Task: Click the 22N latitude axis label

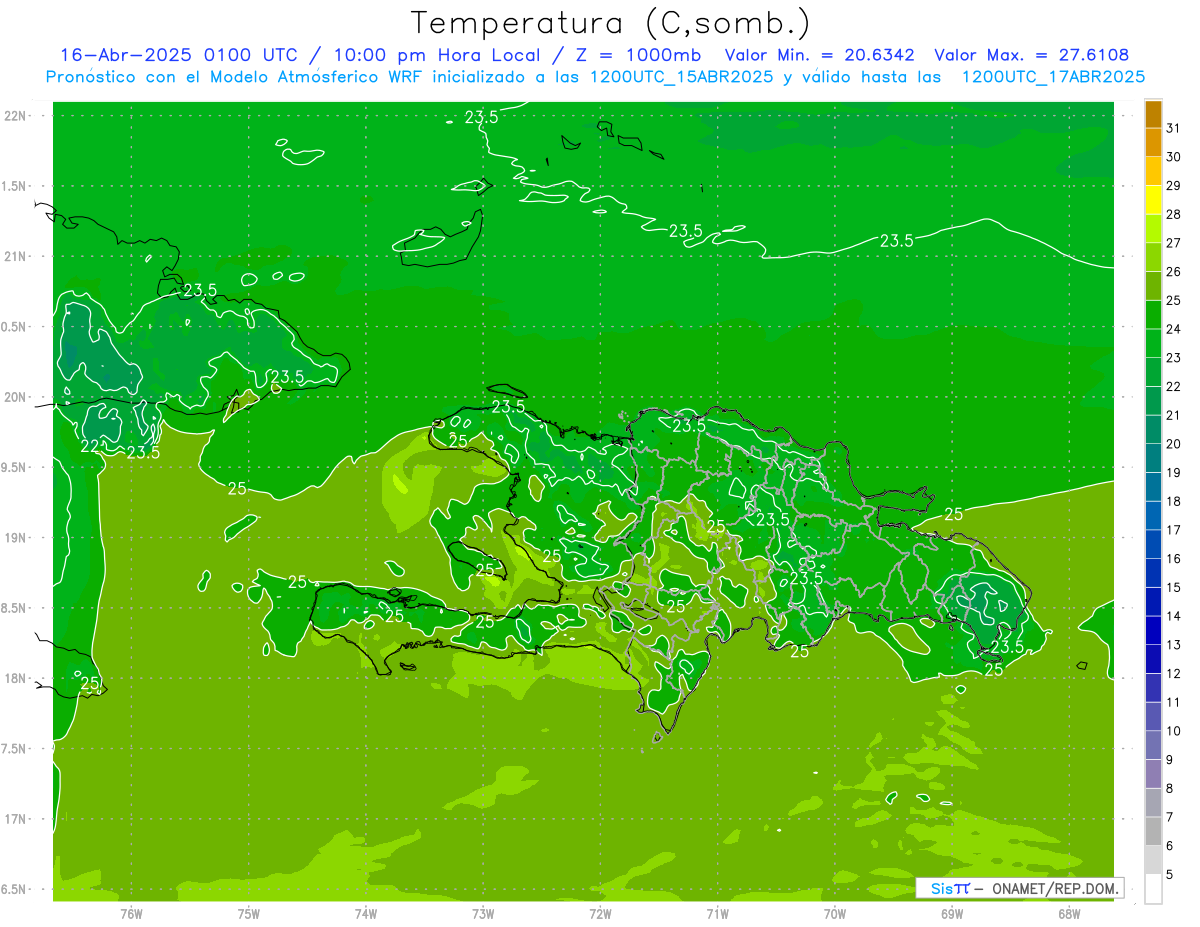Action: point(17,115)
